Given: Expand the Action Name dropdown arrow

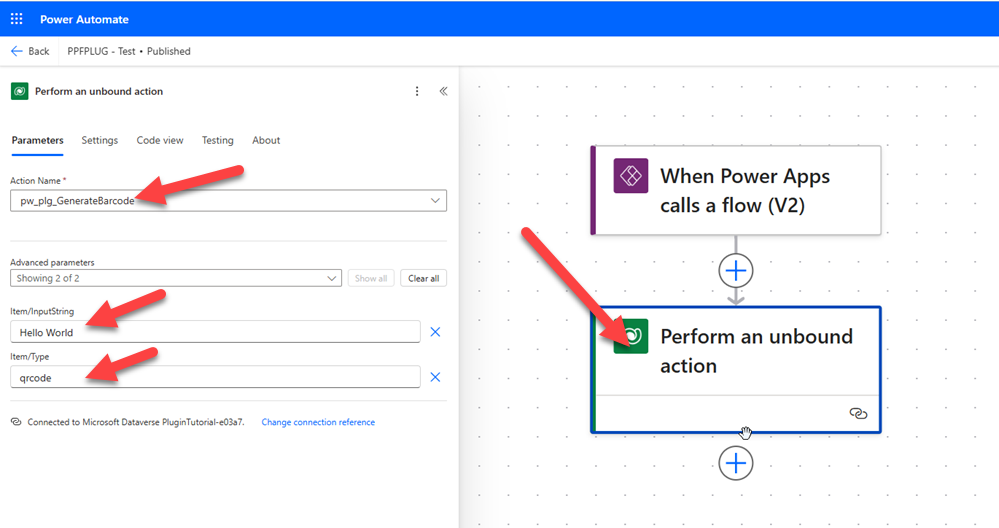Looking at the screenshot, I should coord(435,201).
